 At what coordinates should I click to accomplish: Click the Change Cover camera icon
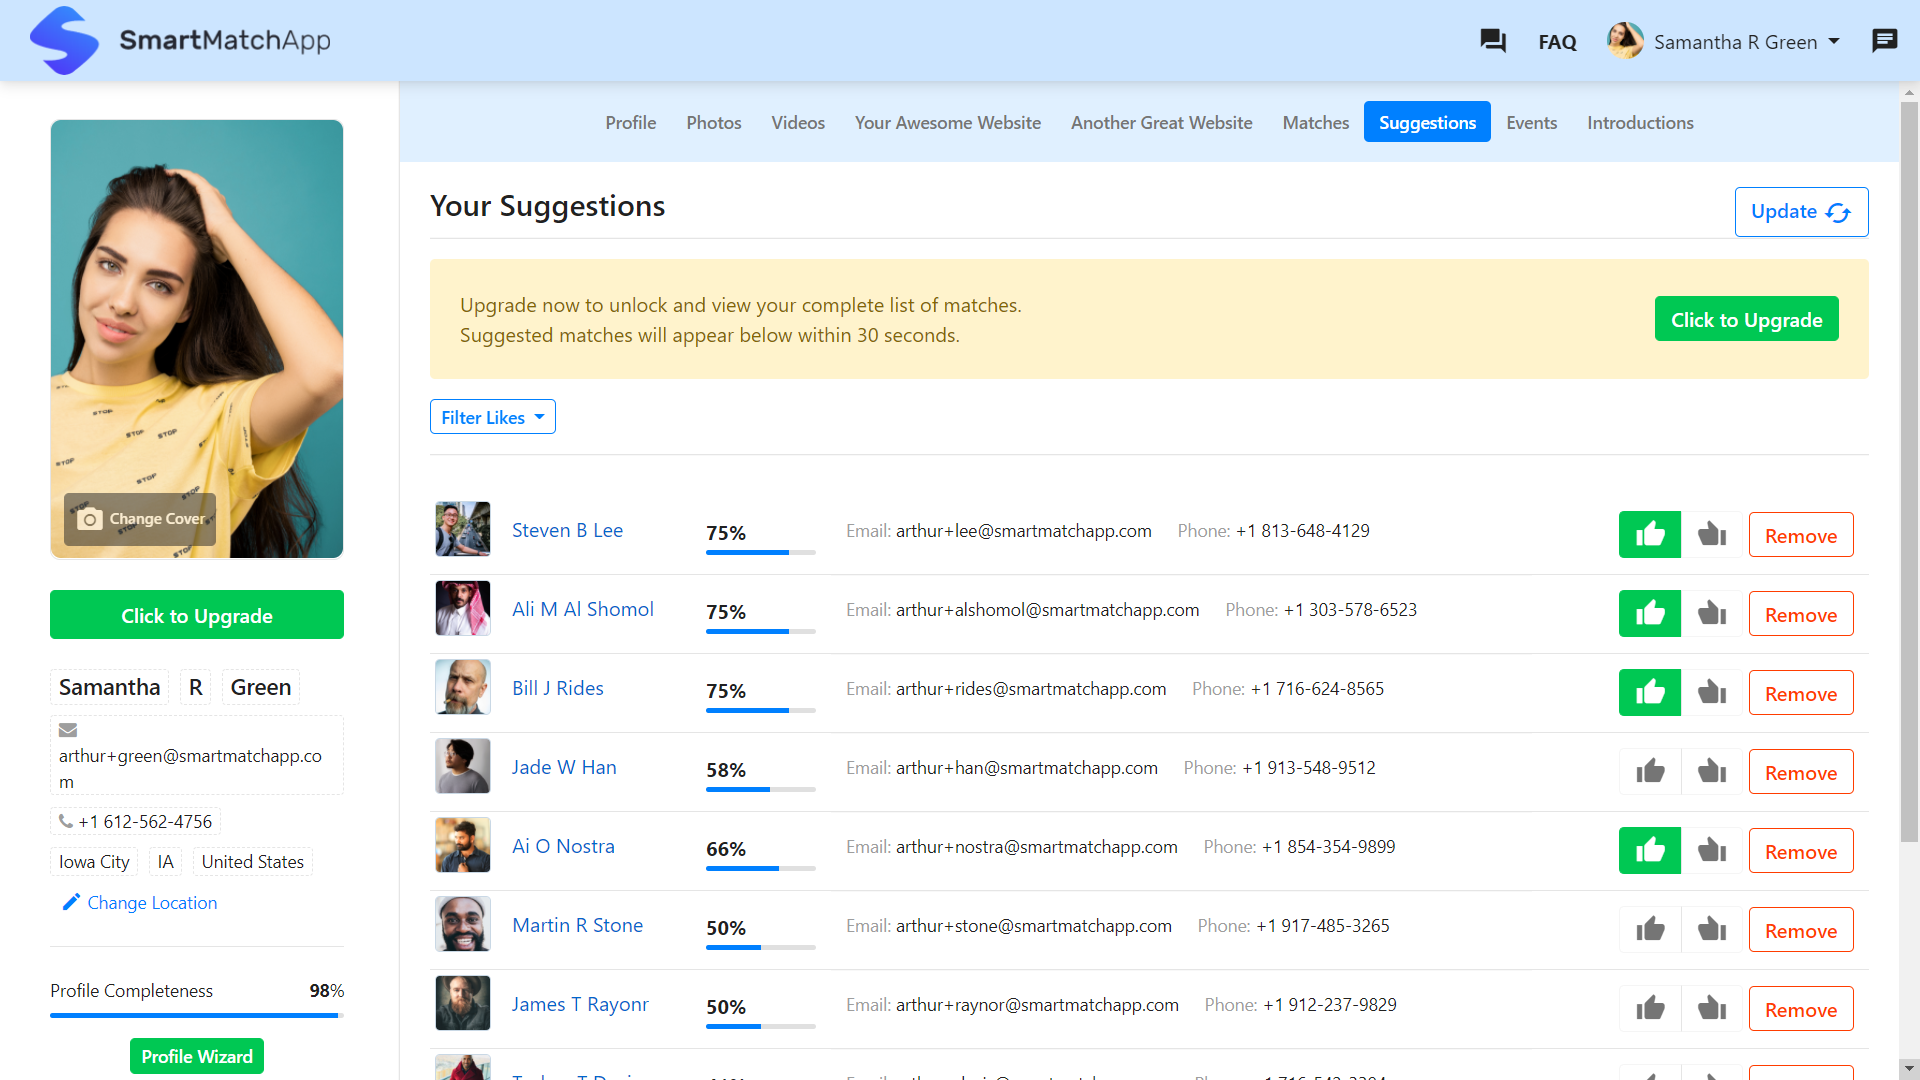(90, 519)
